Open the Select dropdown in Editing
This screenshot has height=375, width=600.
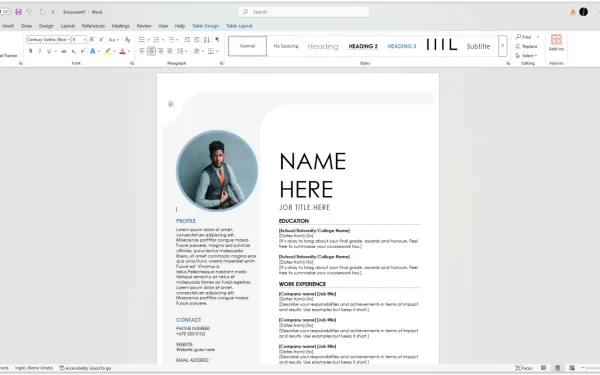coord(526,55)
